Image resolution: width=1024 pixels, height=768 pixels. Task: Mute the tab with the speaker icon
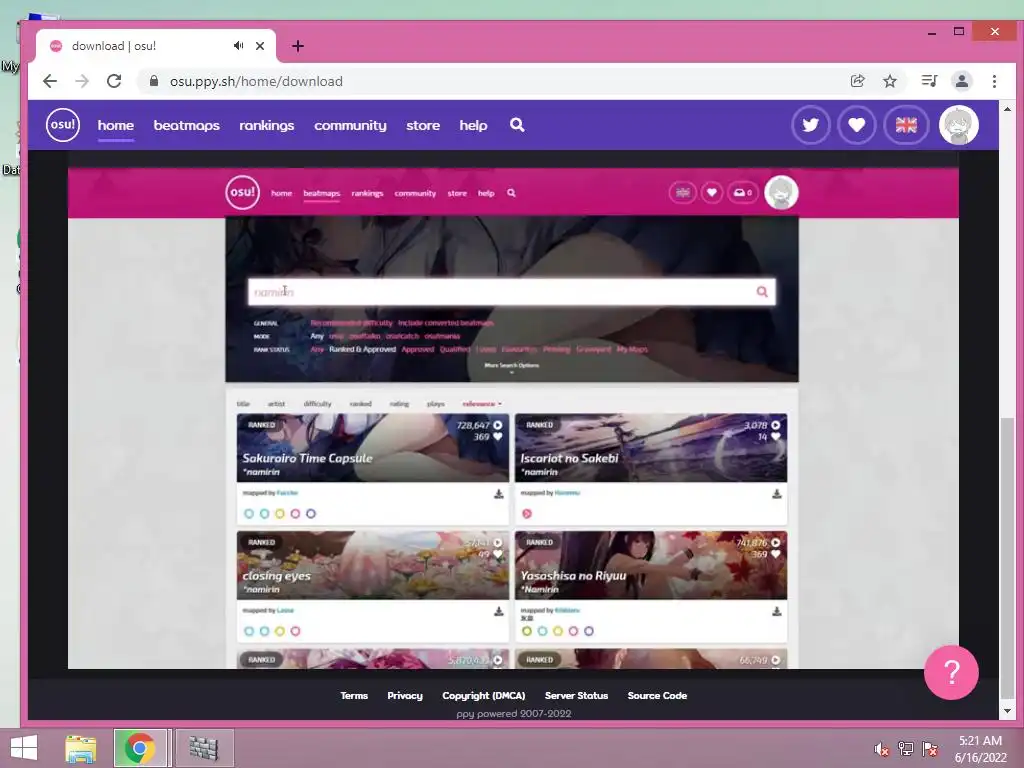[x=238, y=46]
